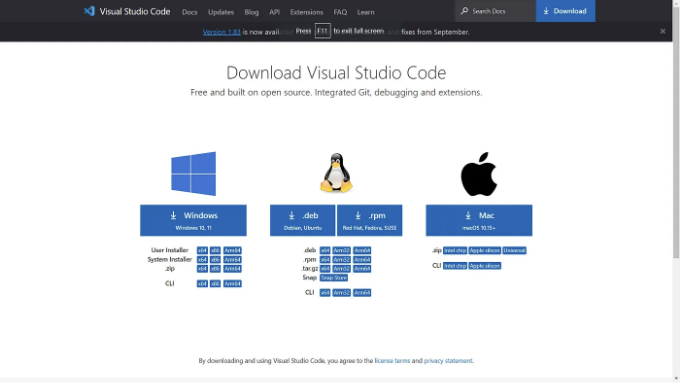Download Linux CLI x64
Screen dimensions: 680x383
(325, 293)
